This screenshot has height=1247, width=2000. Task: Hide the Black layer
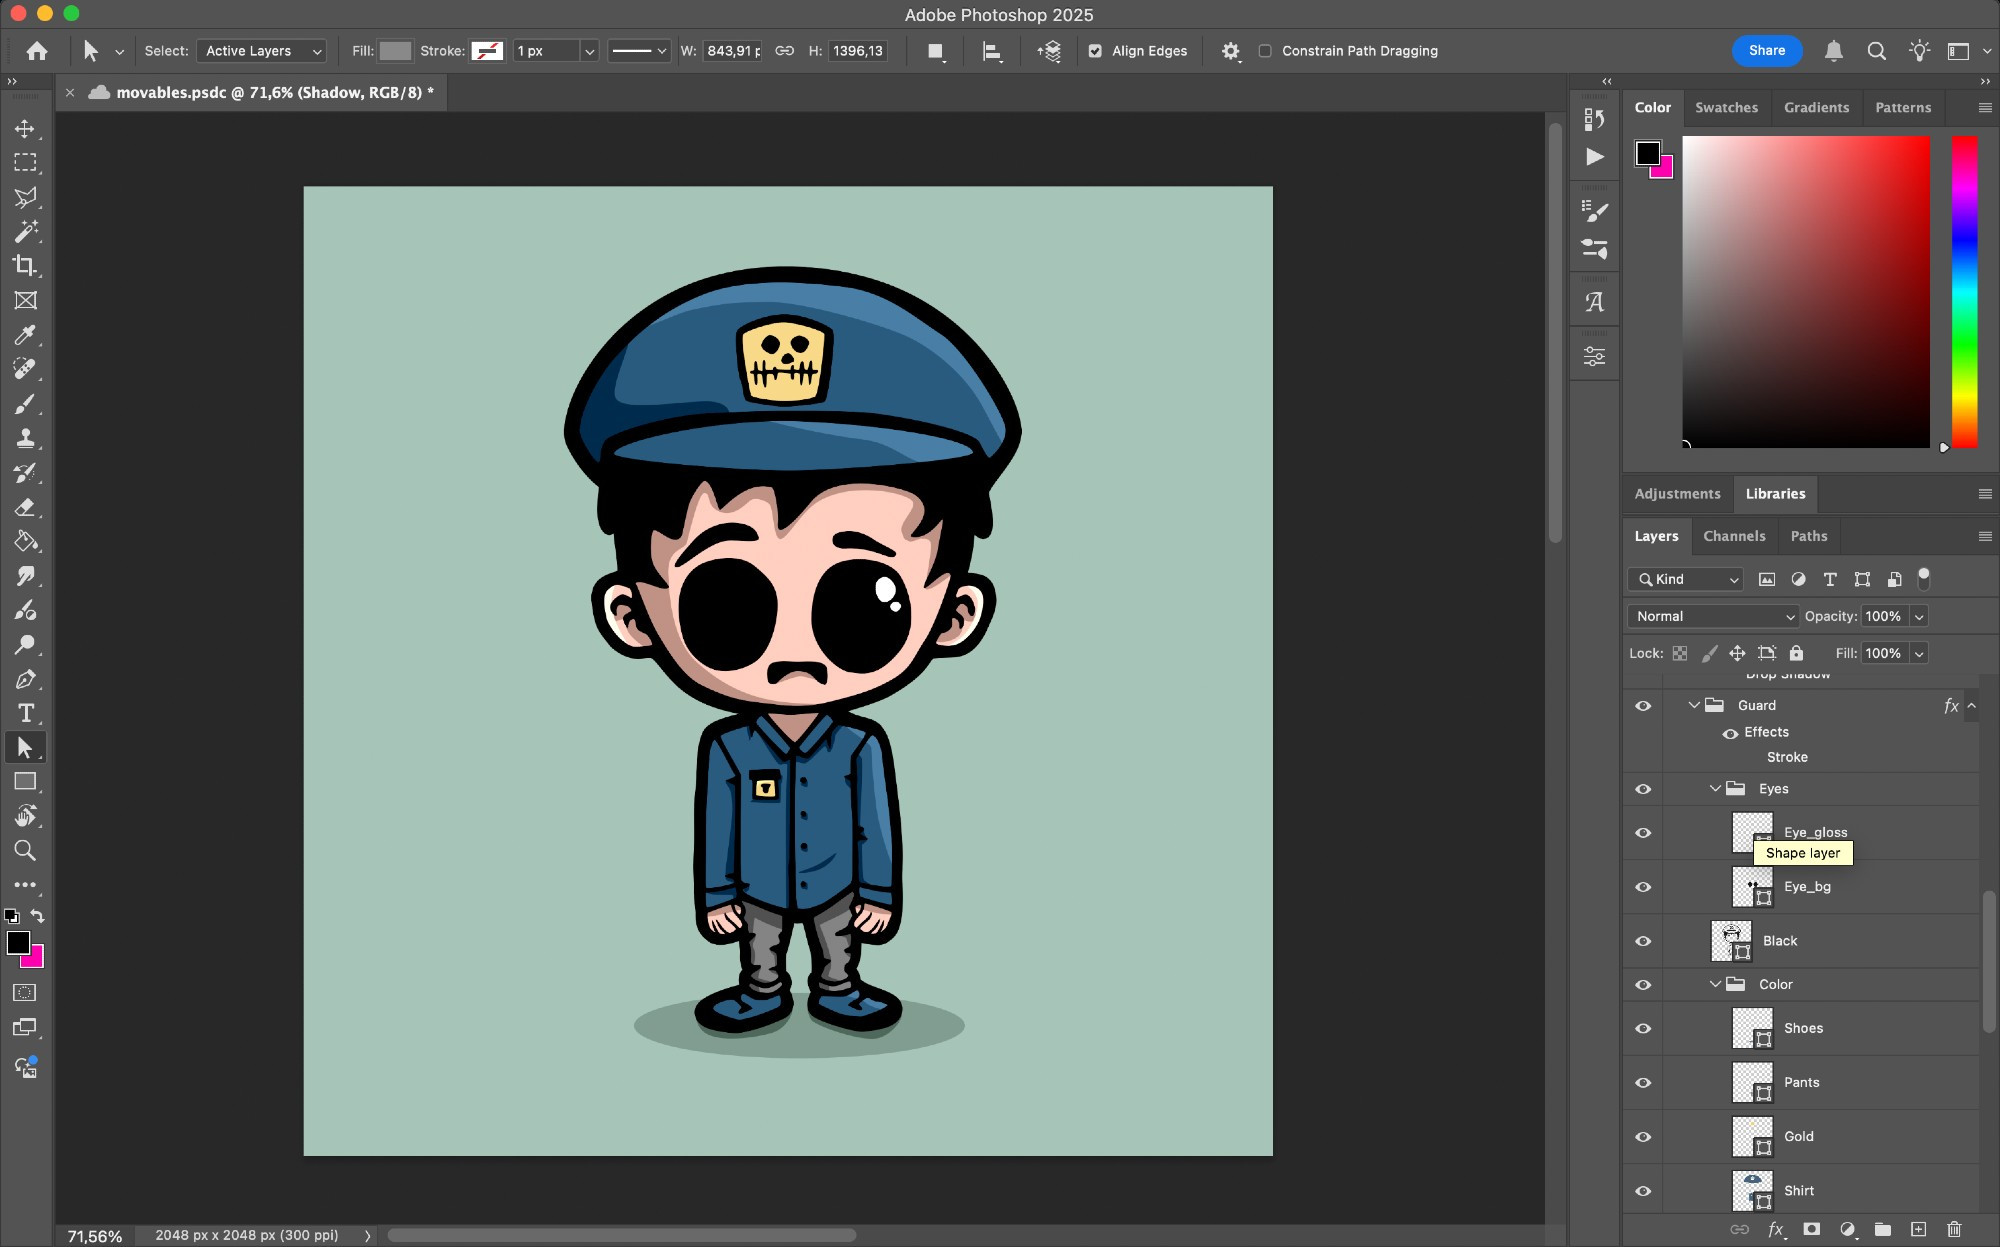tap(1643, 941)
